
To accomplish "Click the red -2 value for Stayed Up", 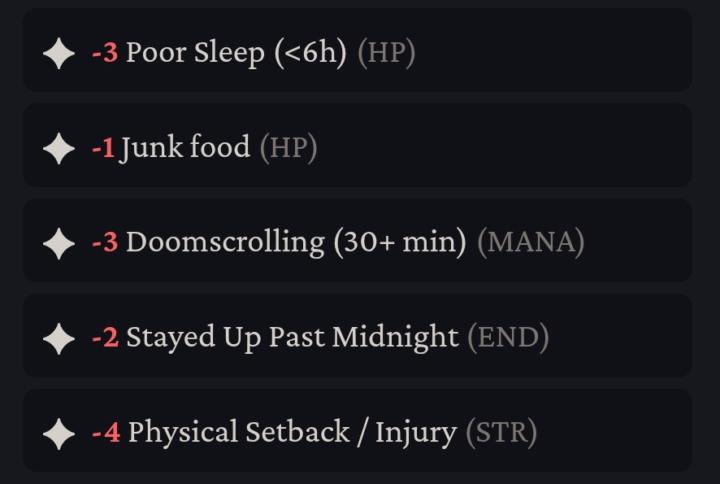I will (105, 338).
